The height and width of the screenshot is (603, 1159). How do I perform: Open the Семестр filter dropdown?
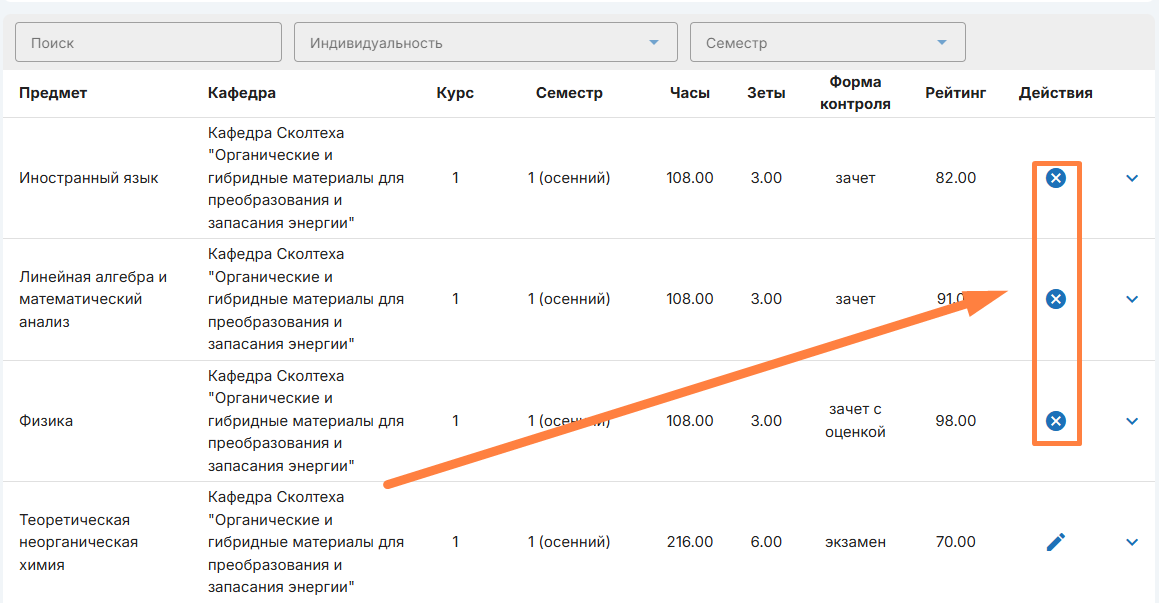[827, 43]
